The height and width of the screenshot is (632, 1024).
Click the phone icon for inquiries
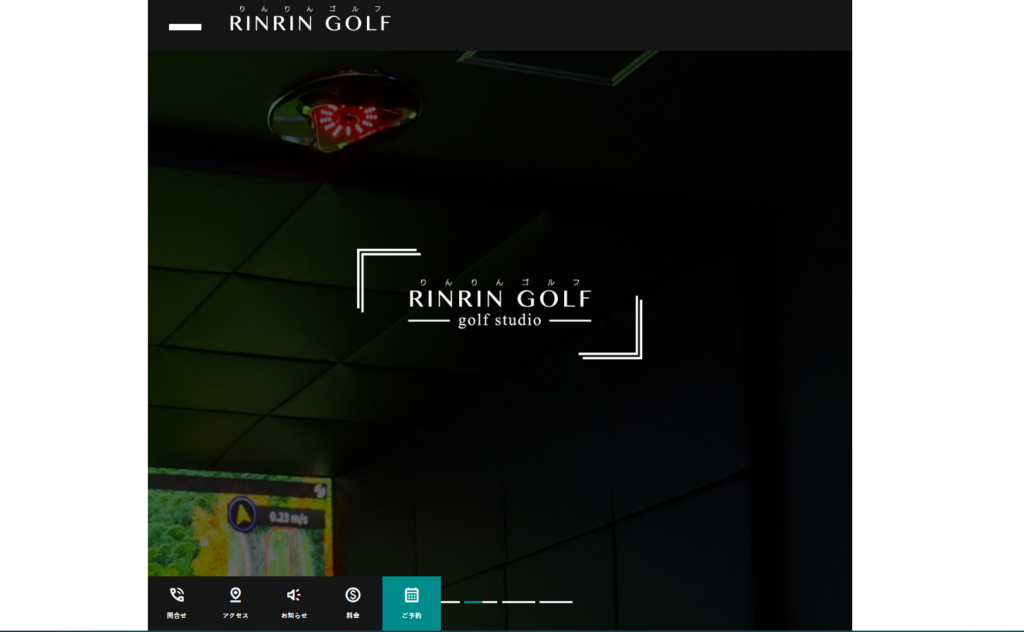click(177, 595)
